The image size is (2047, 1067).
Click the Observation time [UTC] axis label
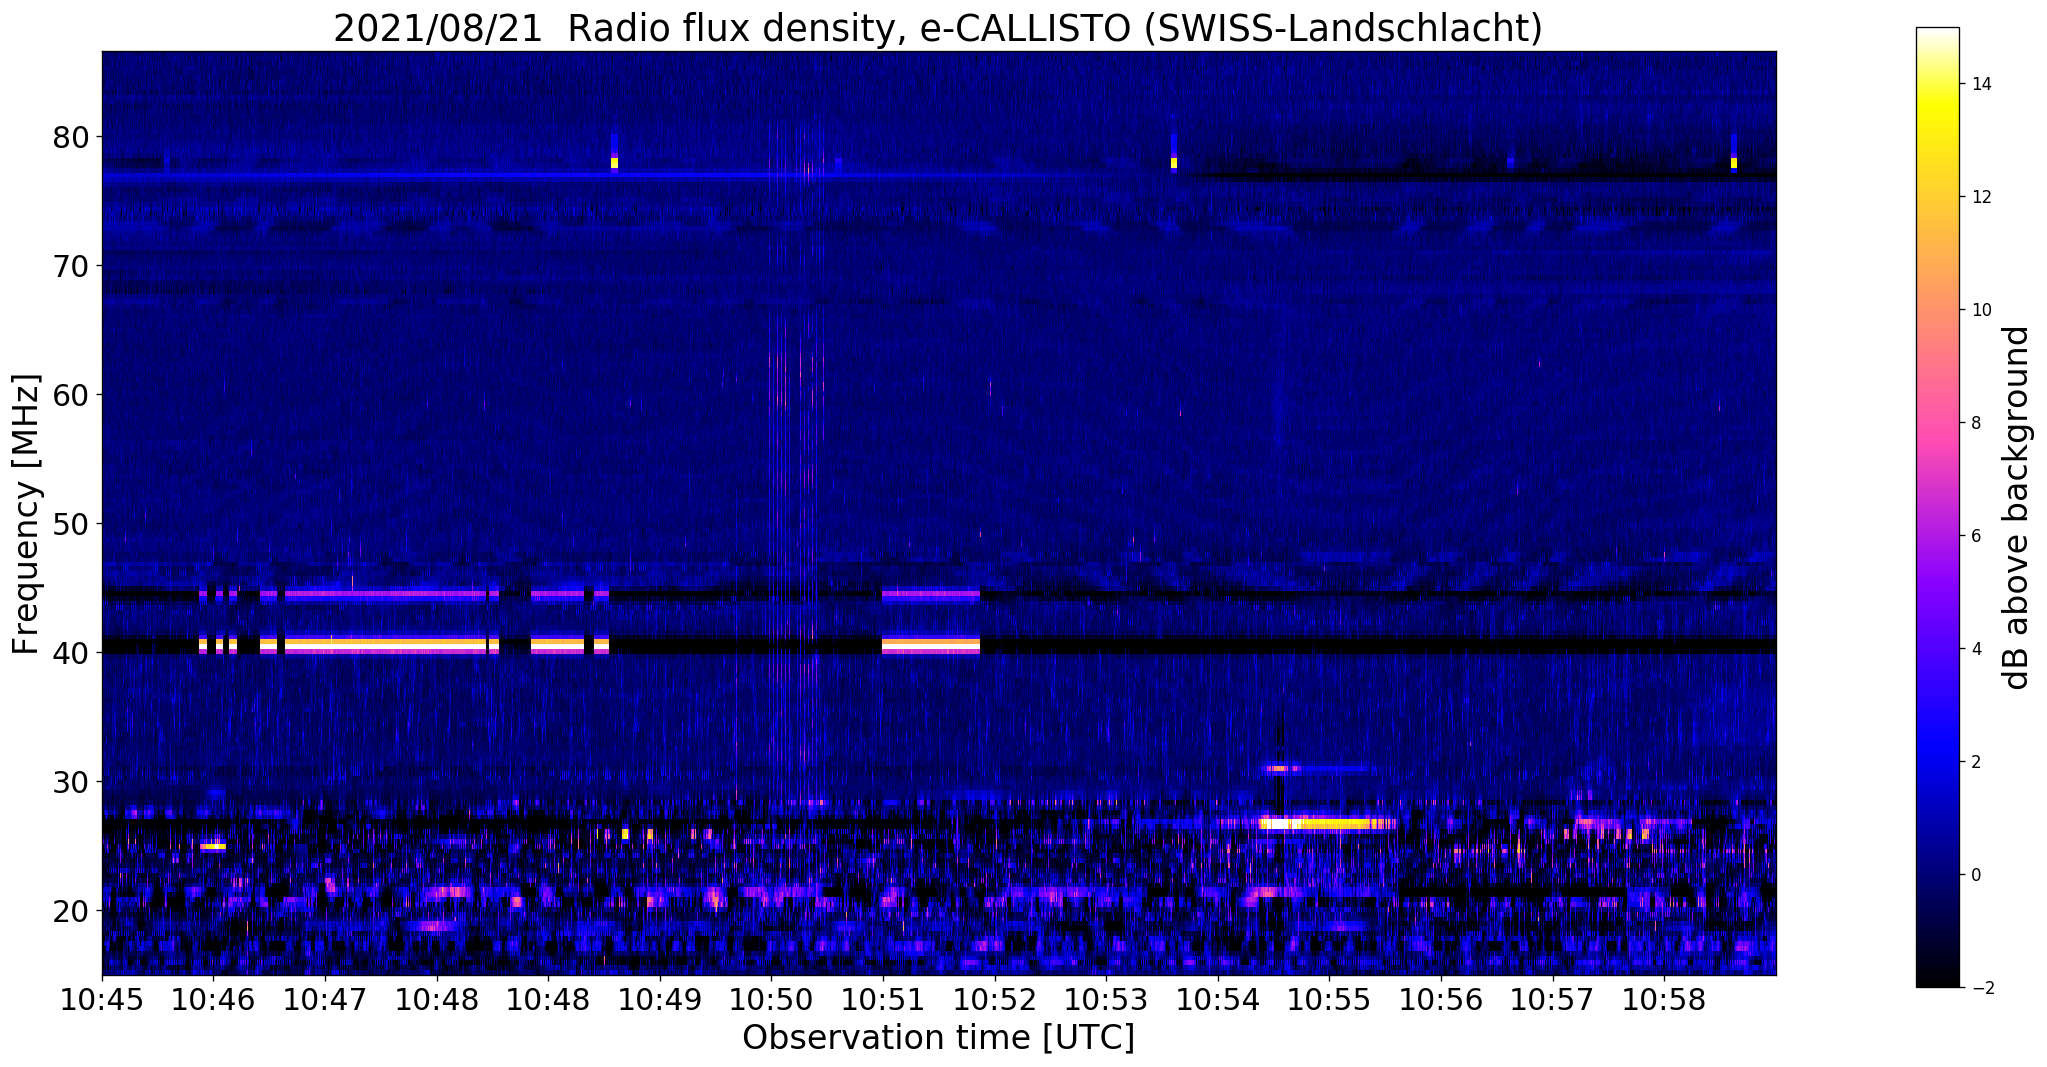(938, 1038)
